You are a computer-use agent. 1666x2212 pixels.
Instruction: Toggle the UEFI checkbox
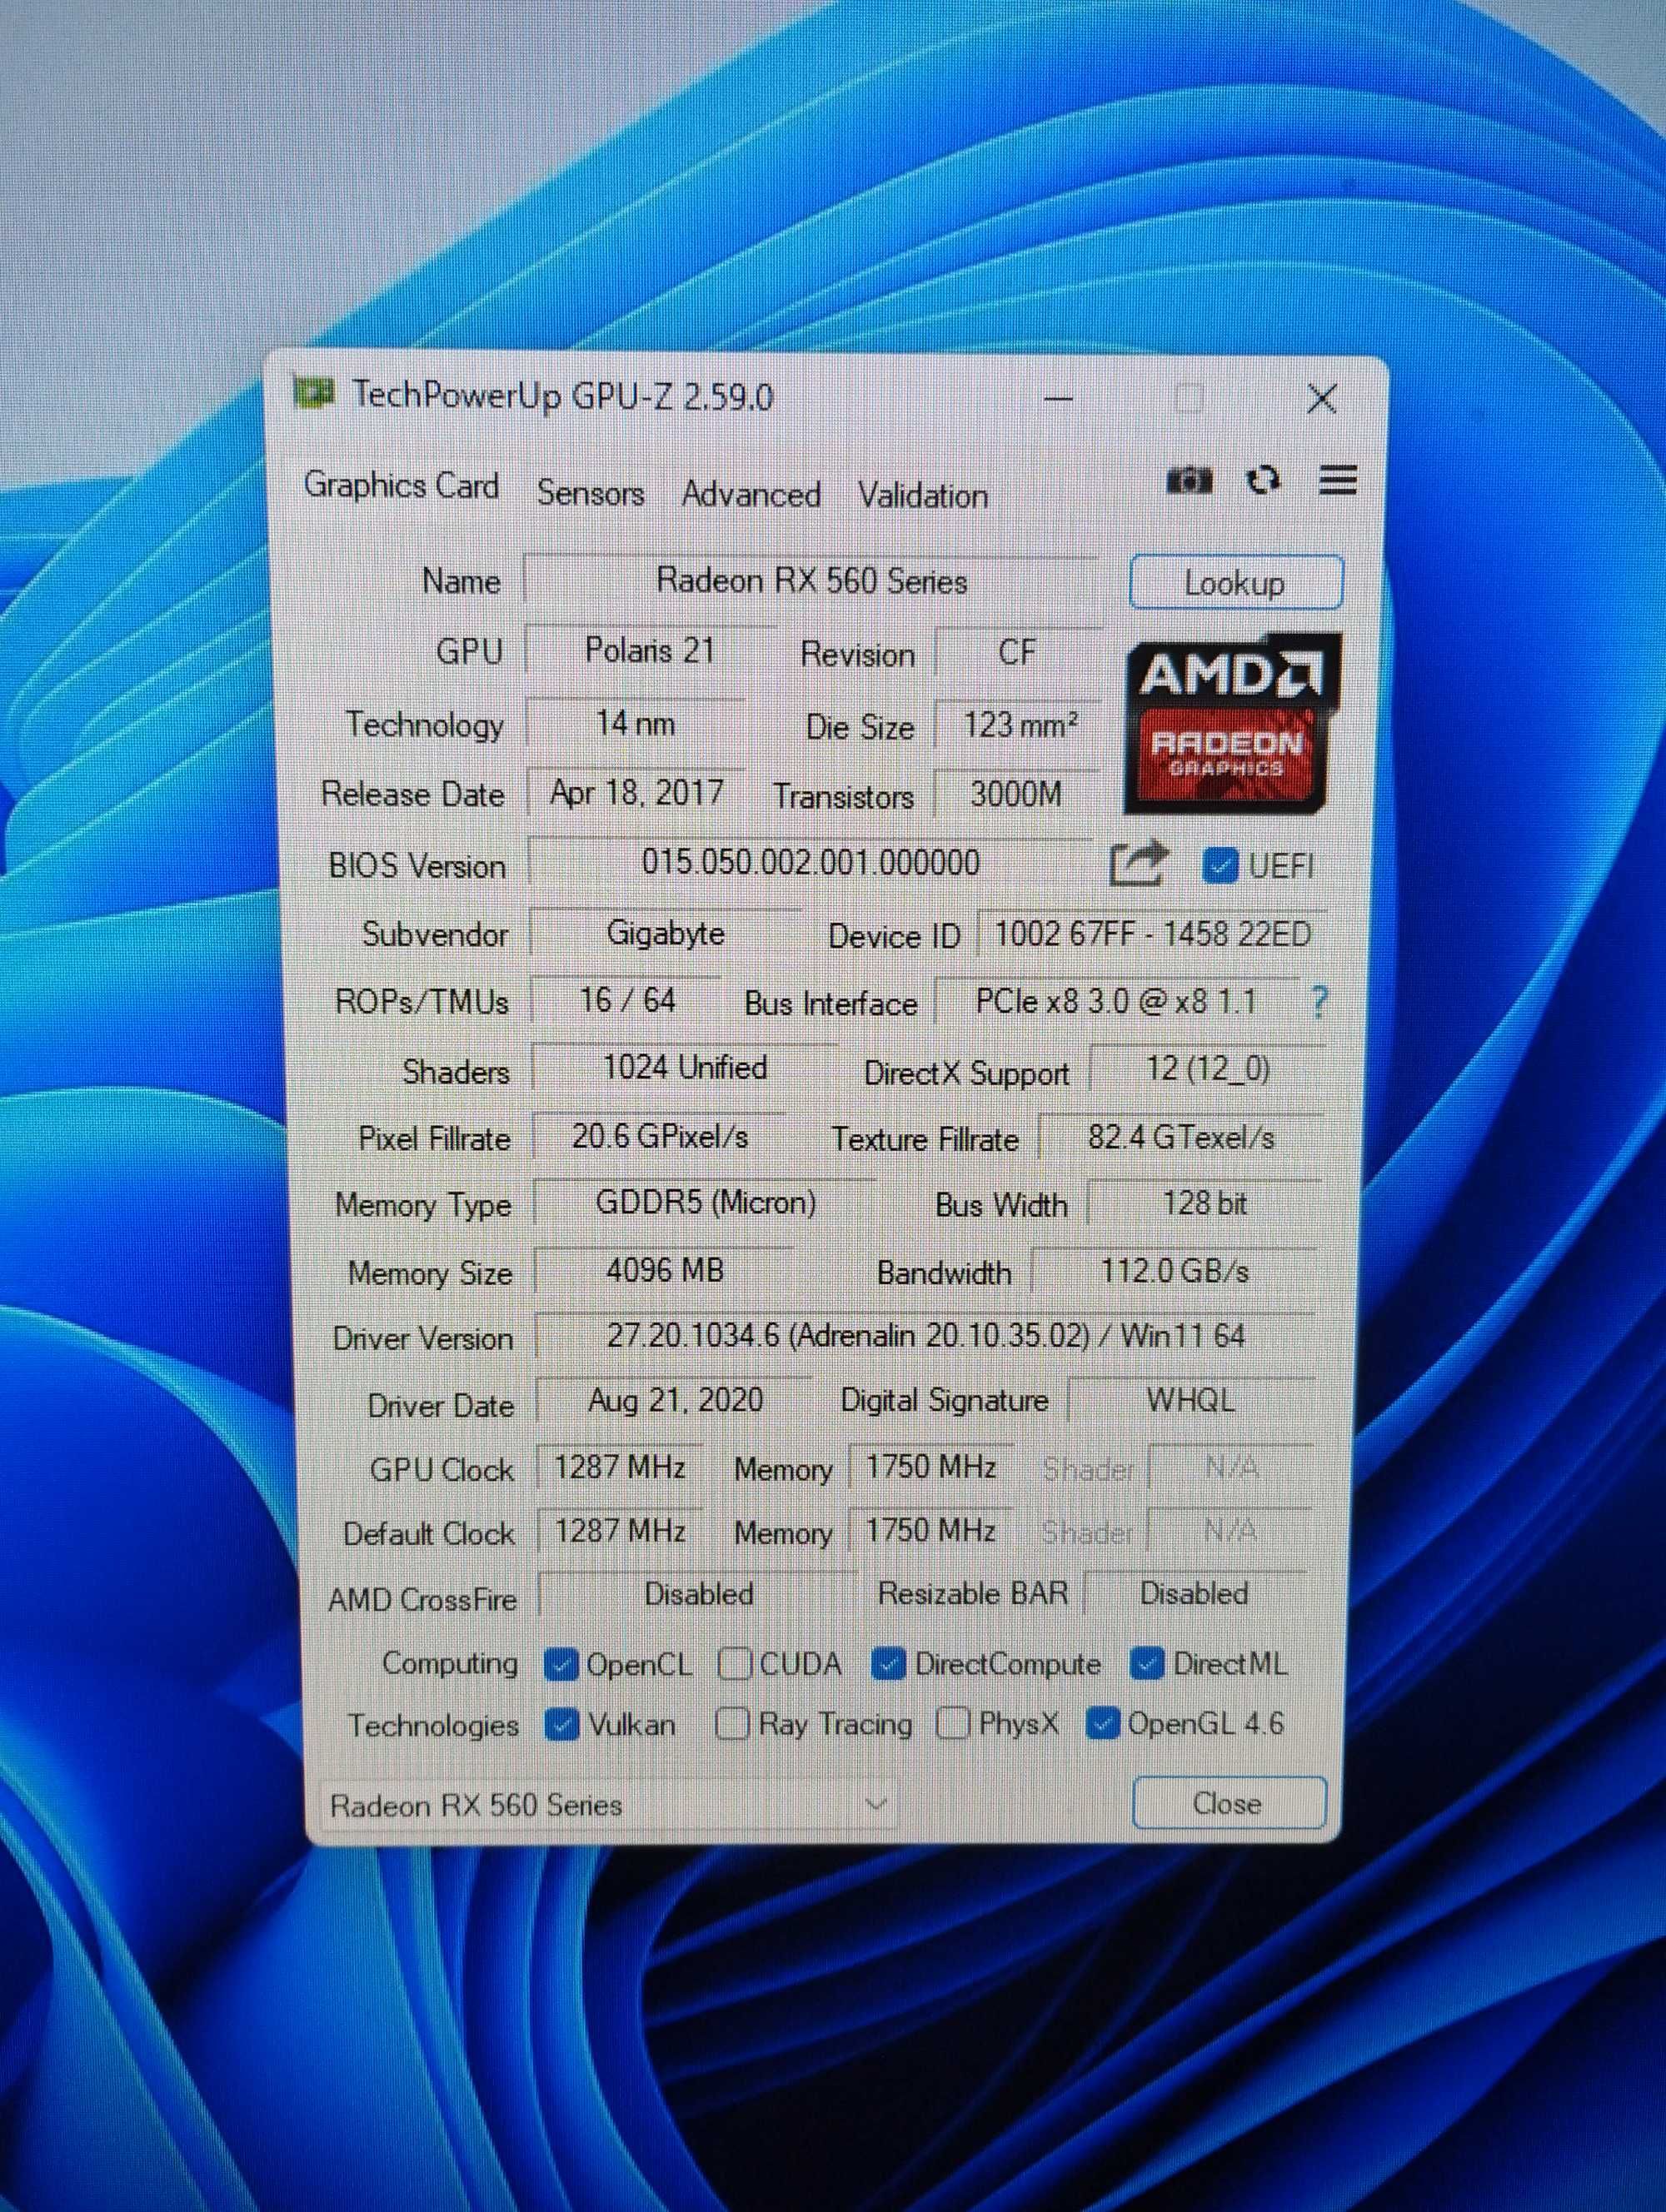coord(1219,866)
